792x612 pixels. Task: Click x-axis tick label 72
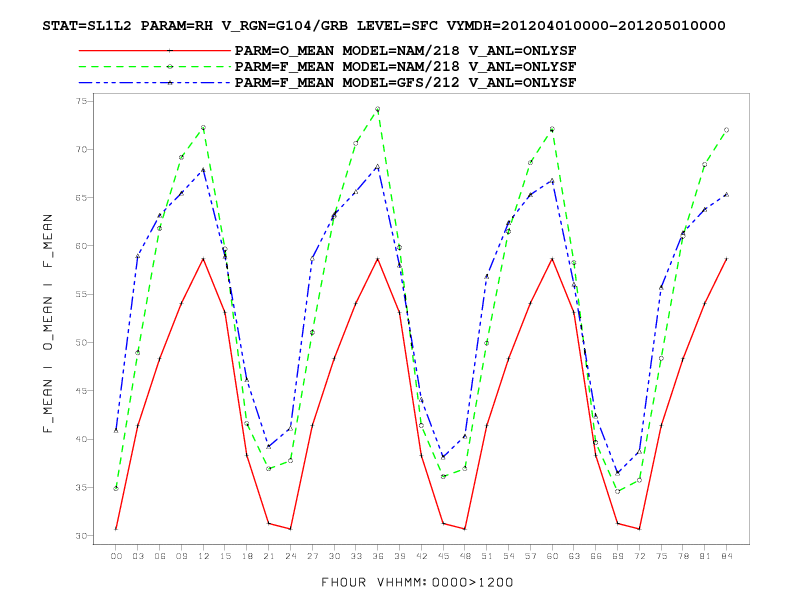coord(639,556)
